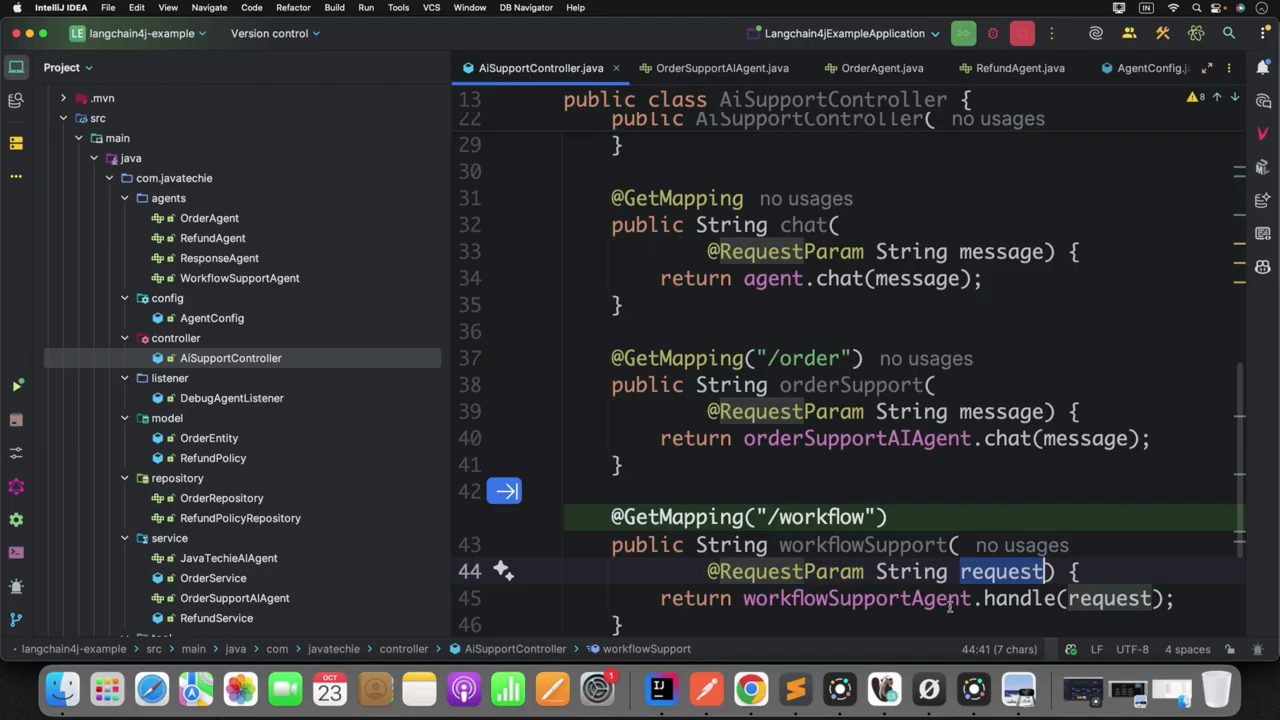Open the yellow Structure tool window icon
This screenshot has height=720, width=1280.
[16, 143]
